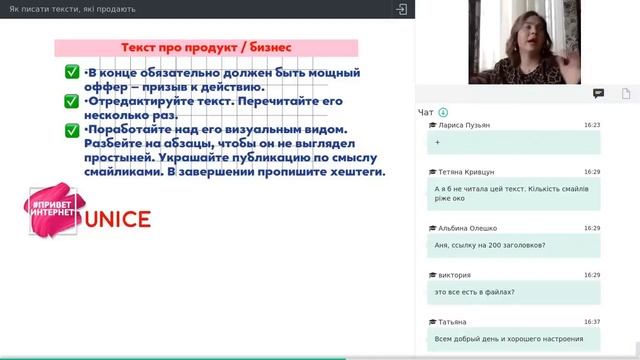Click the UNICE logo text on slide
The width and height of the screenshot is (640, 360).
click(x=118, y=220)
